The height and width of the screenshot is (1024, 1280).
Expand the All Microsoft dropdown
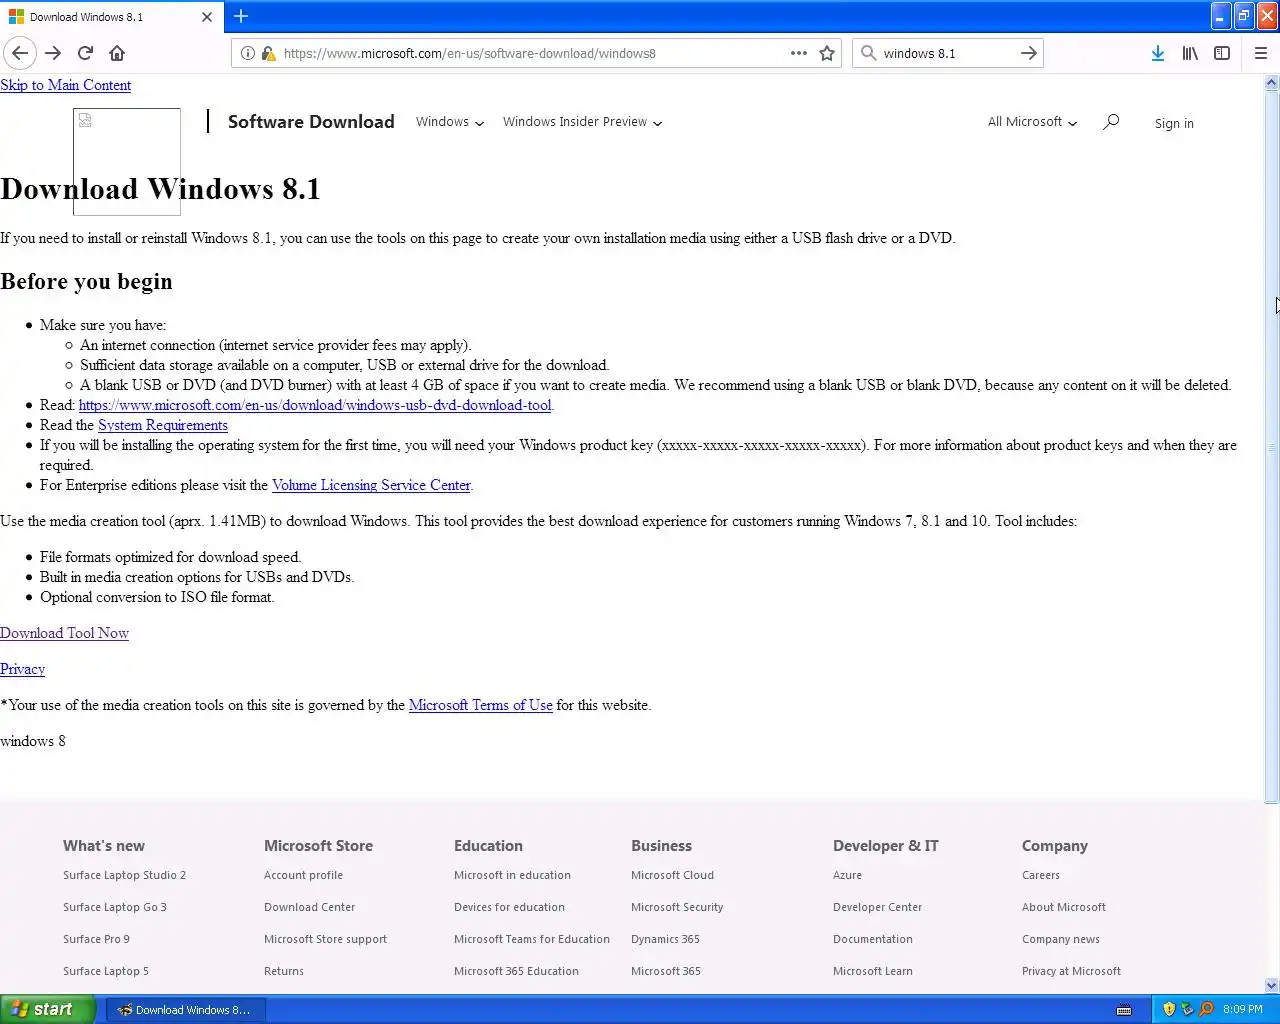pos(1032,122)
